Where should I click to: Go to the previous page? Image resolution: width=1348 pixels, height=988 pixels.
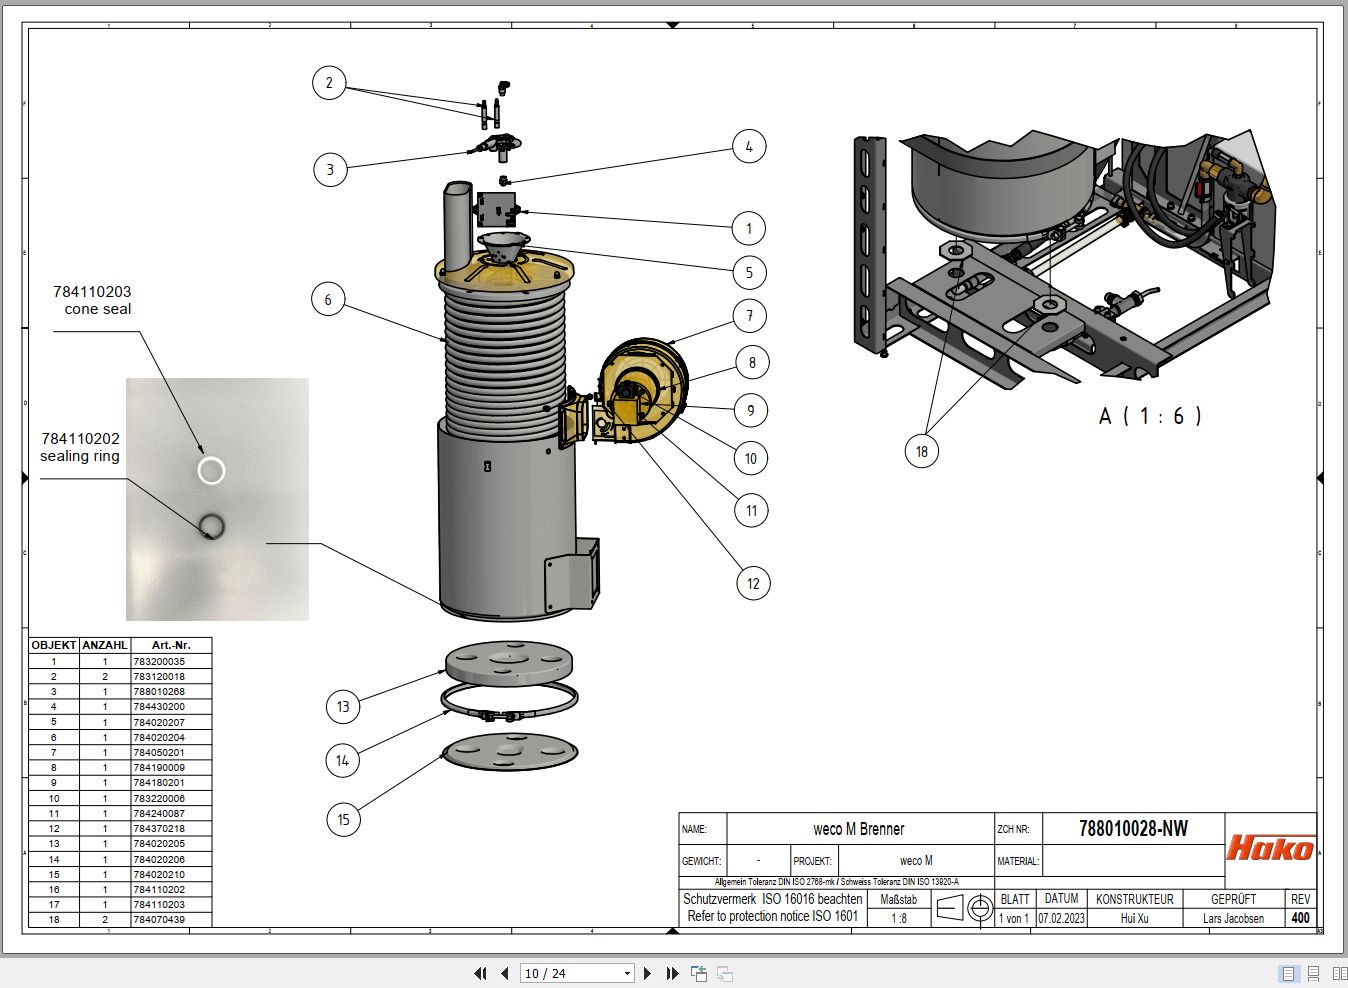coord(504,973)
